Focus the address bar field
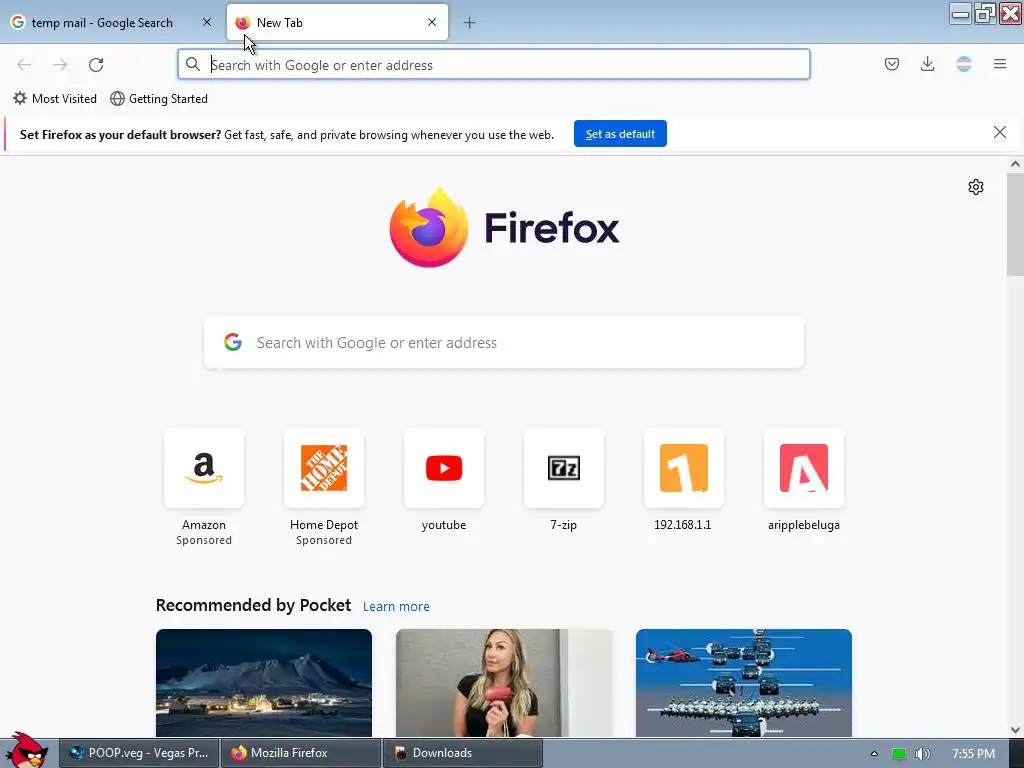 (x=494, y=65)
